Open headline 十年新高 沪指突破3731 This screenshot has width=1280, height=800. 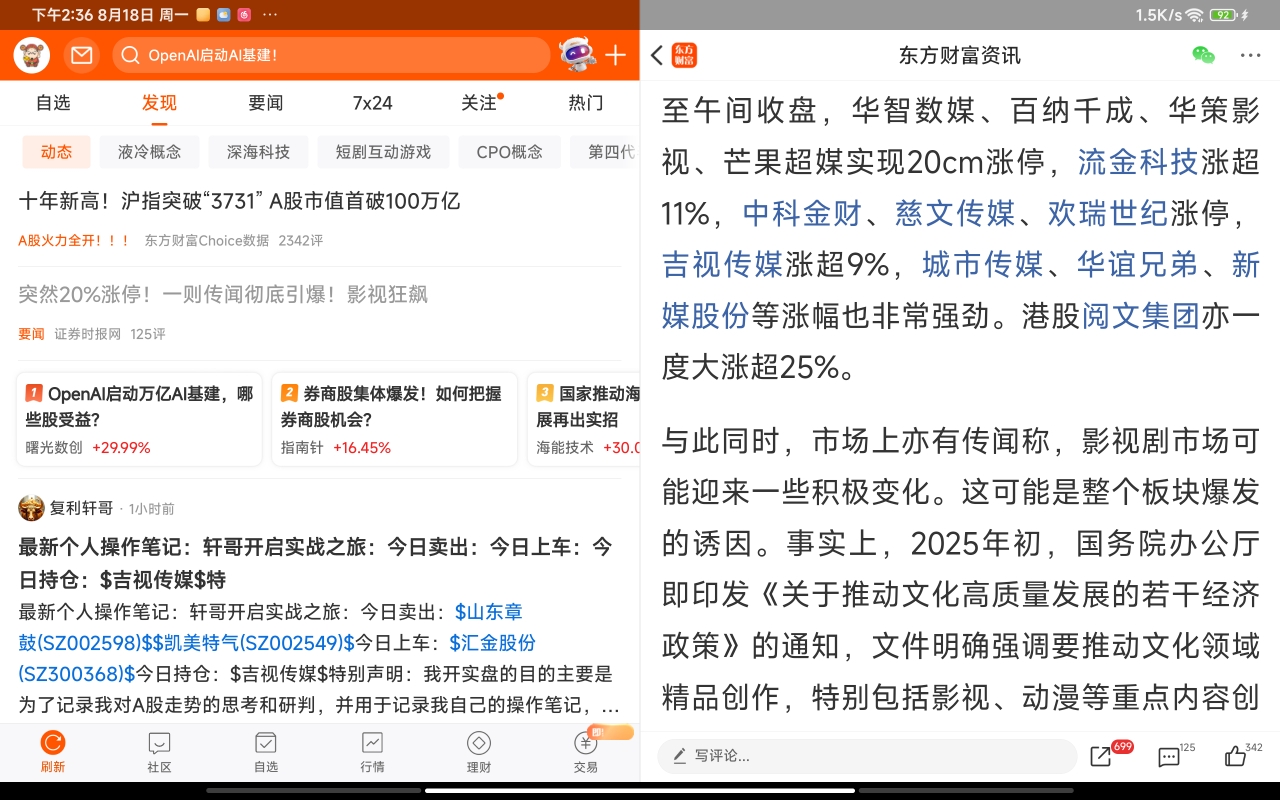tap(239, 201)
